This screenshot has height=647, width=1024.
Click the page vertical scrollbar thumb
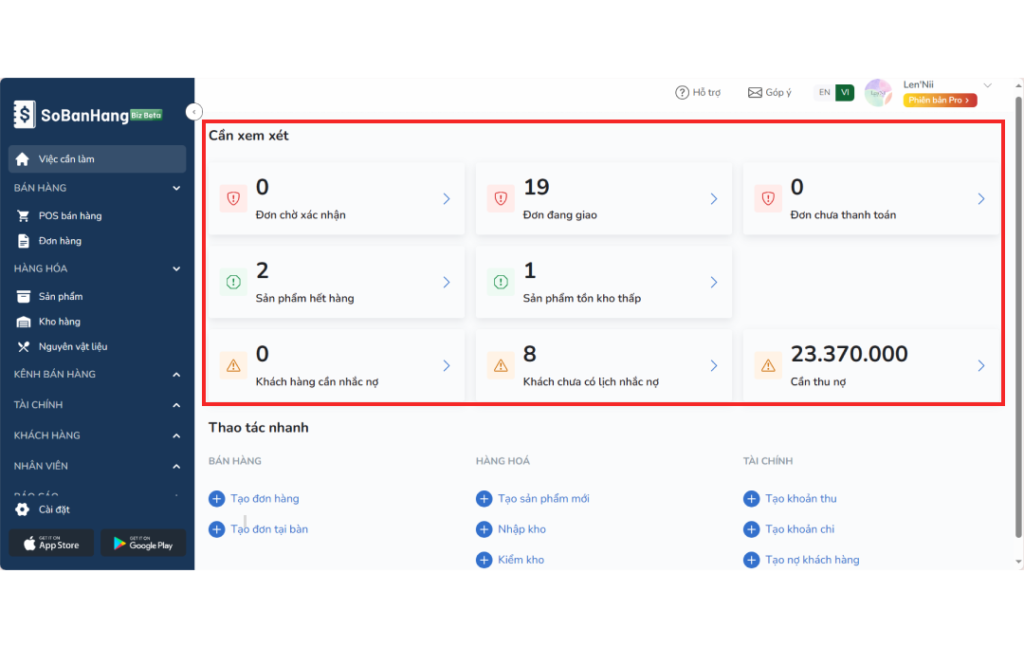[1018, 317]
